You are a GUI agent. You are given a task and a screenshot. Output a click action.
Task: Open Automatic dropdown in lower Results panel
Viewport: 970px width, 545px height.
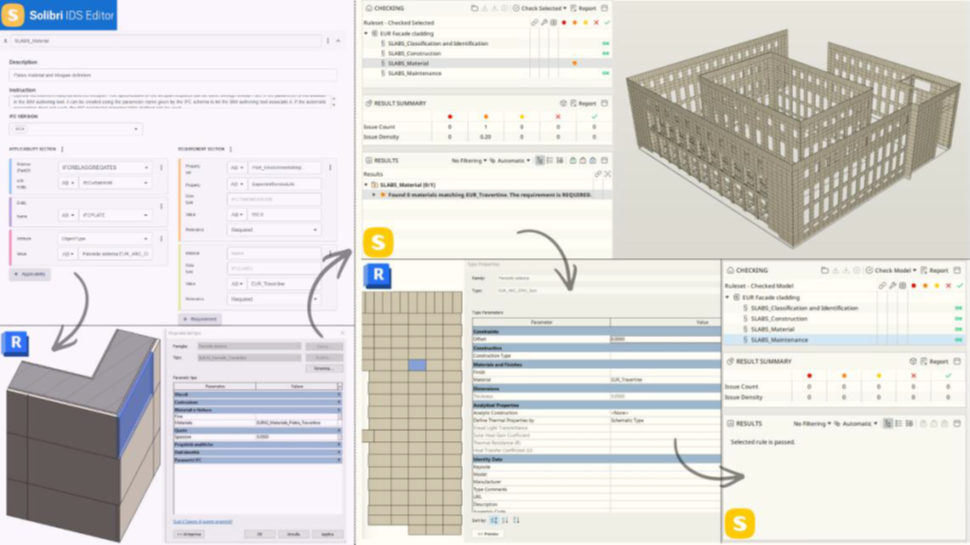pyautogui.click(x=856, y=424)
